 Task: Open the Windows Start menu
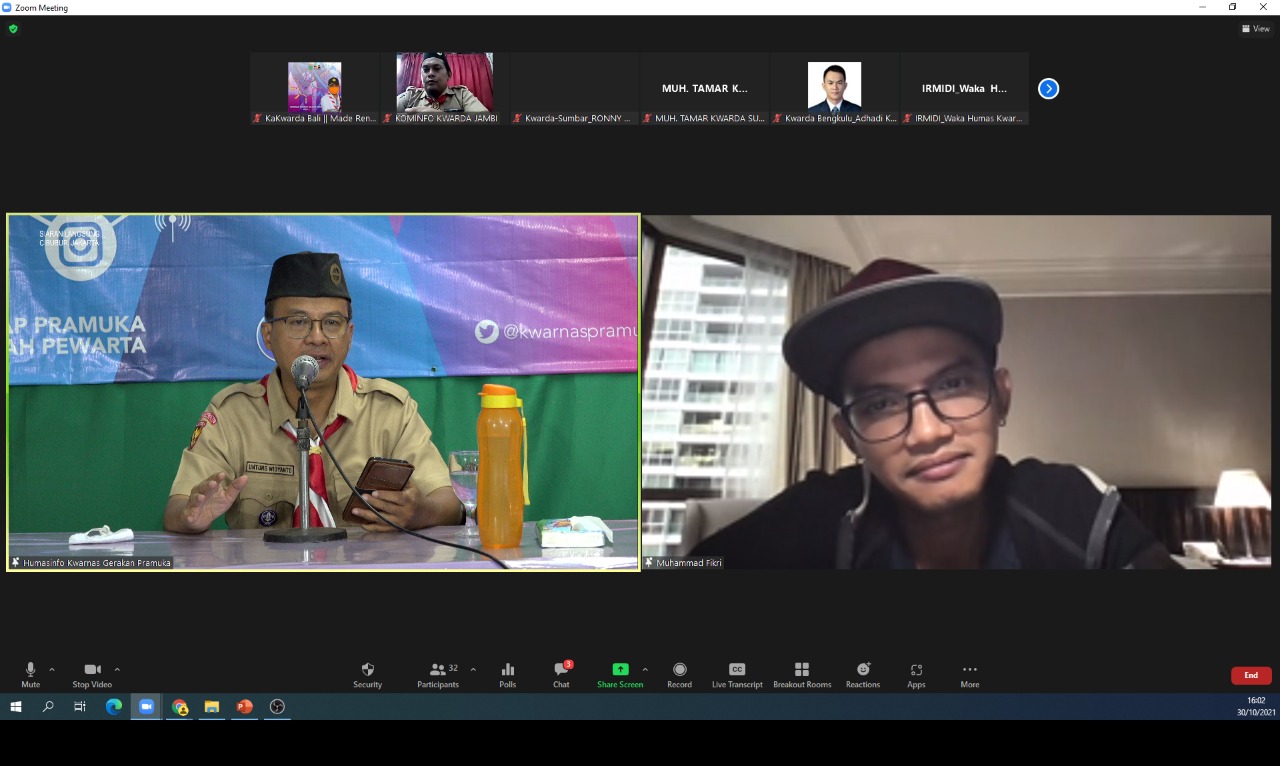pyautogui.click(x=15, y=707)
